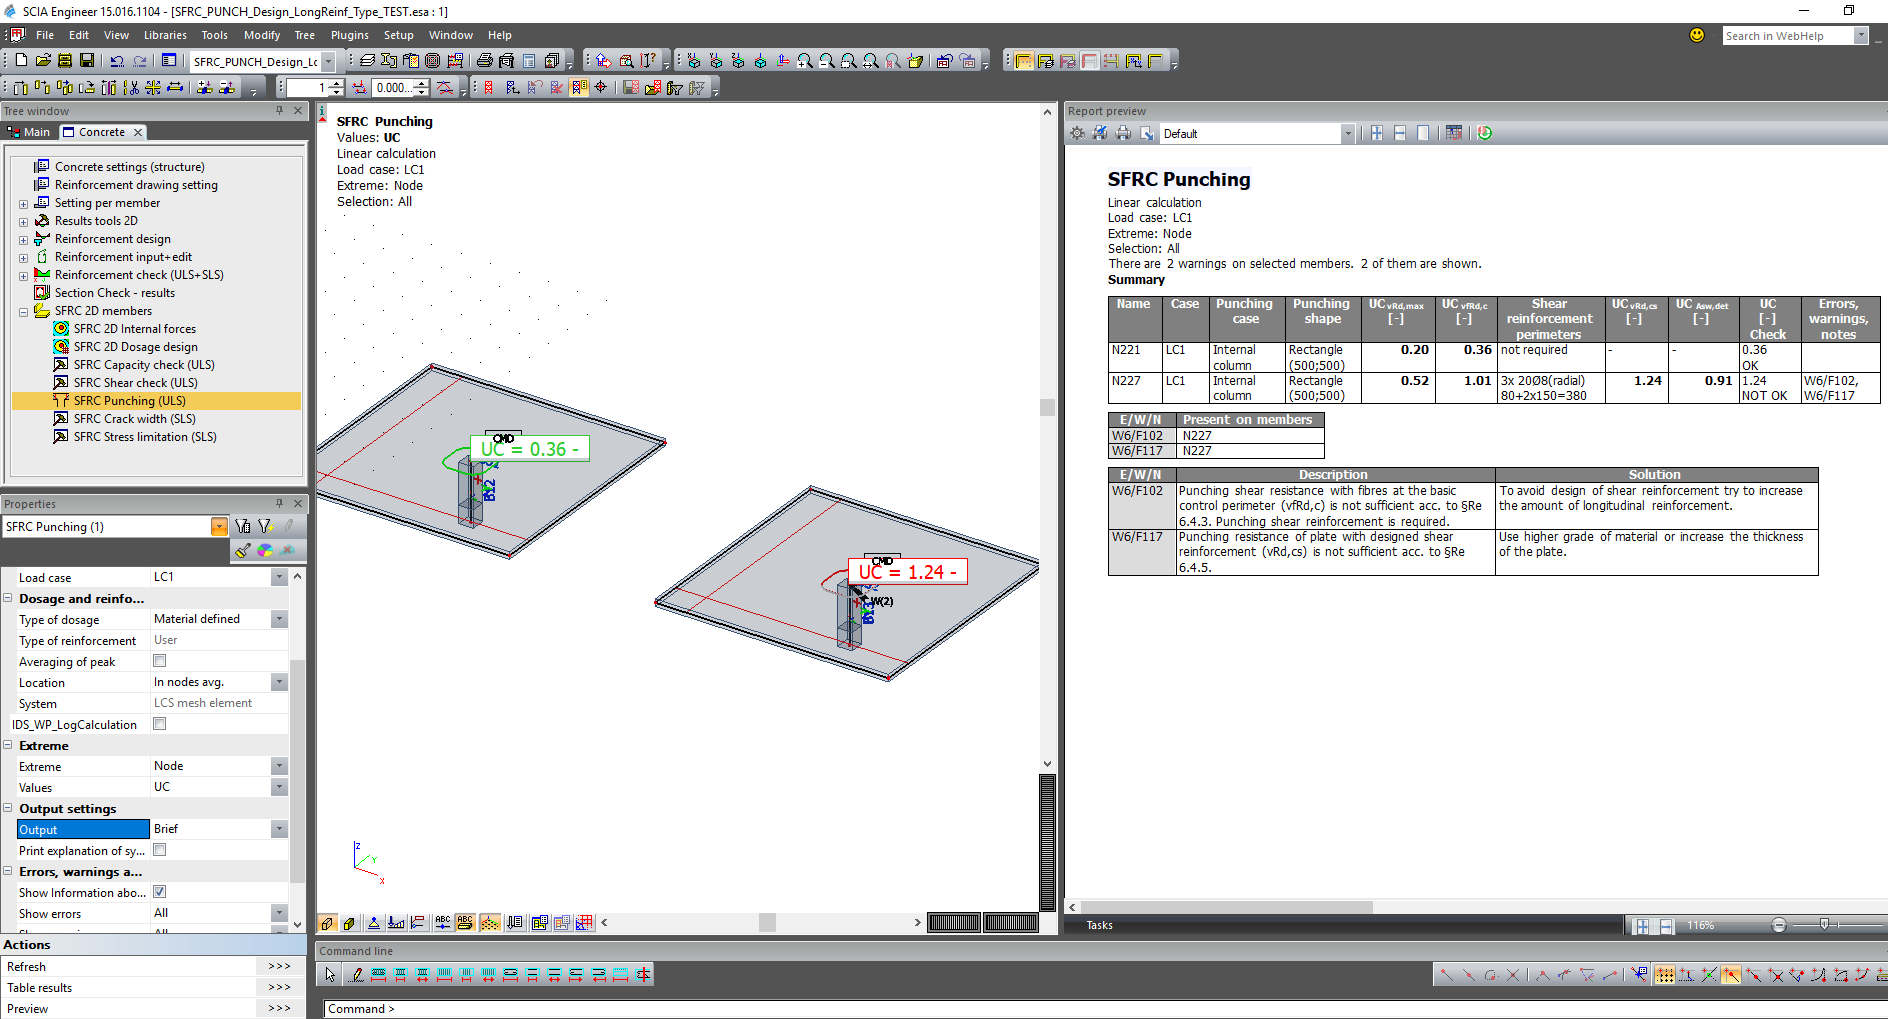
Task: Select the cursor arrow tool in the command line toolbar
Action: click(x=330, y=974)
